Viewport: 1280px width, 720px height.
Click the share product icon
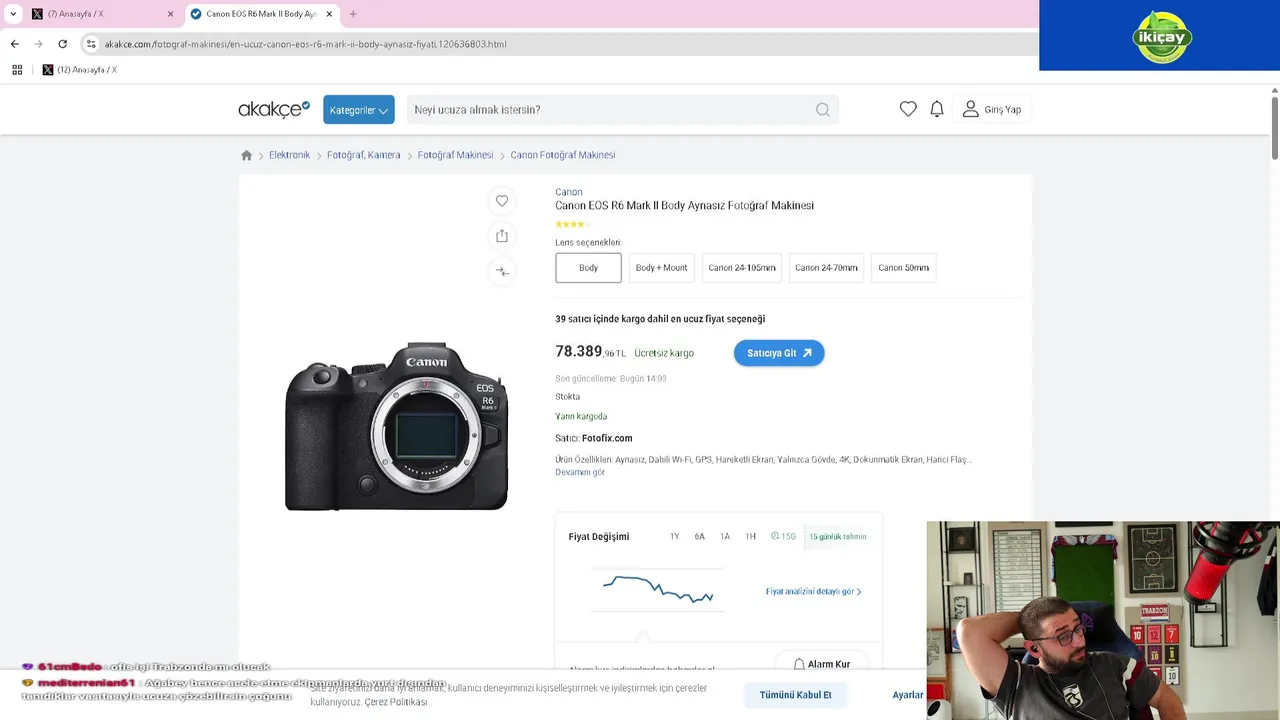tap(502, 236)
